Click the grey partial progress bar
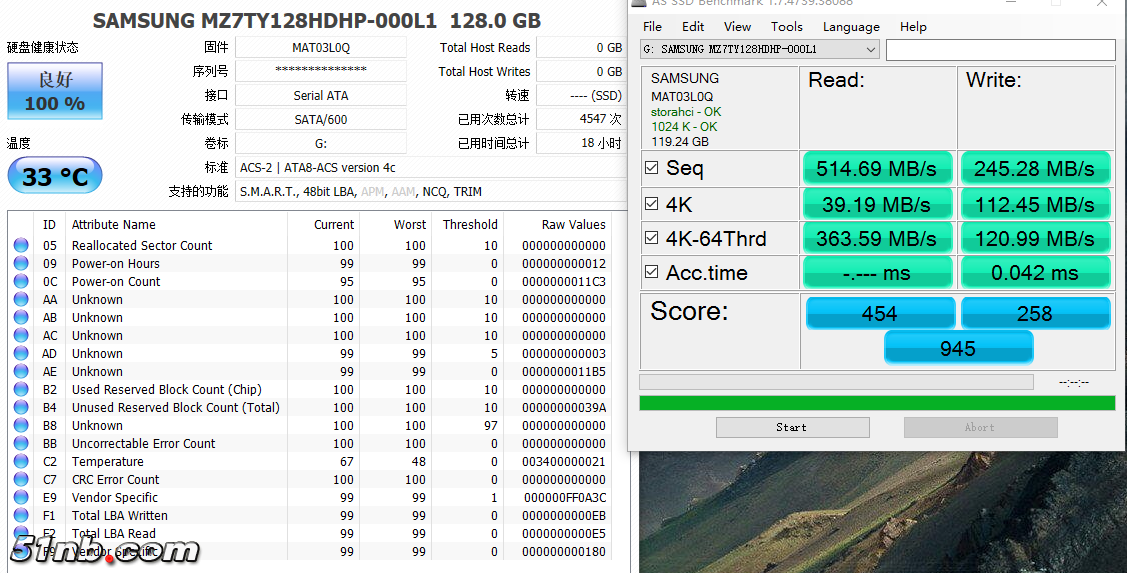This screenshot has width=1127, height=573. click(x=836, y=382)
